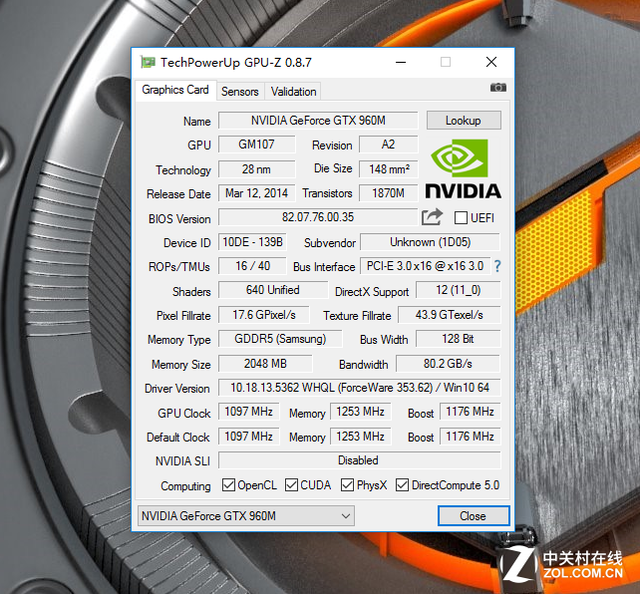The image size is (640, 594).
Task: Click the Bus Width field 128 Bit
Action: click(x=458, y=339)
